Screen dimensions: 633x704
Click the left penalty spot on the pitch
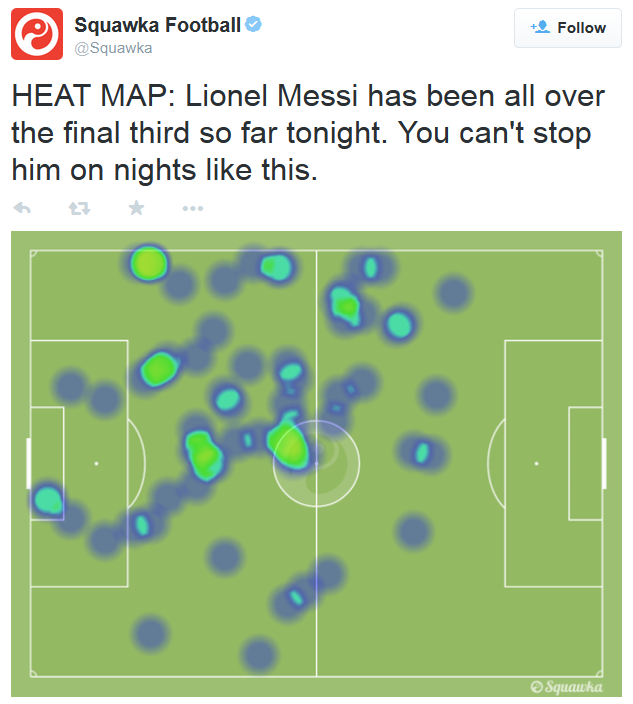click(97, 463)
